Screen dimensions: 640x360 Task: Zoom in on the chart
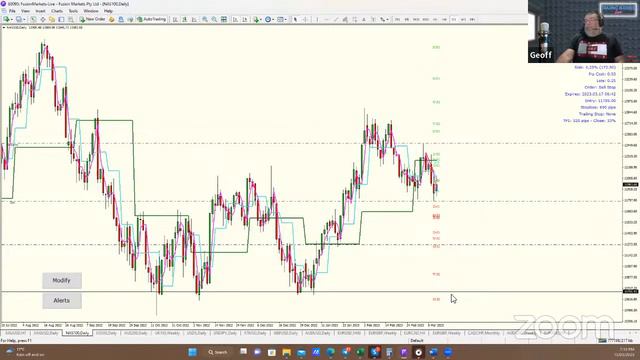(204, 19)
